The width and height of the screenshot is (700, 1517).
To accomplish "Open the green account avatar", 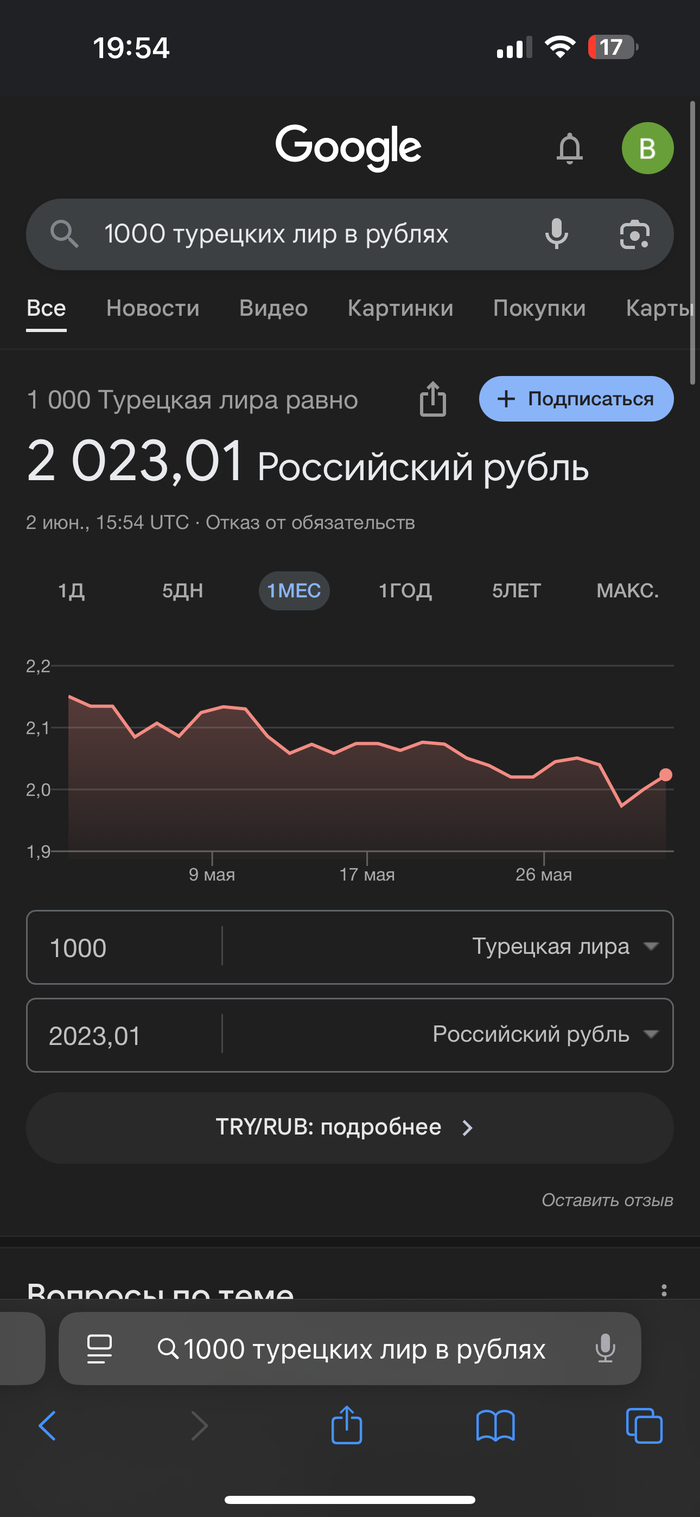I will point(647,149).
